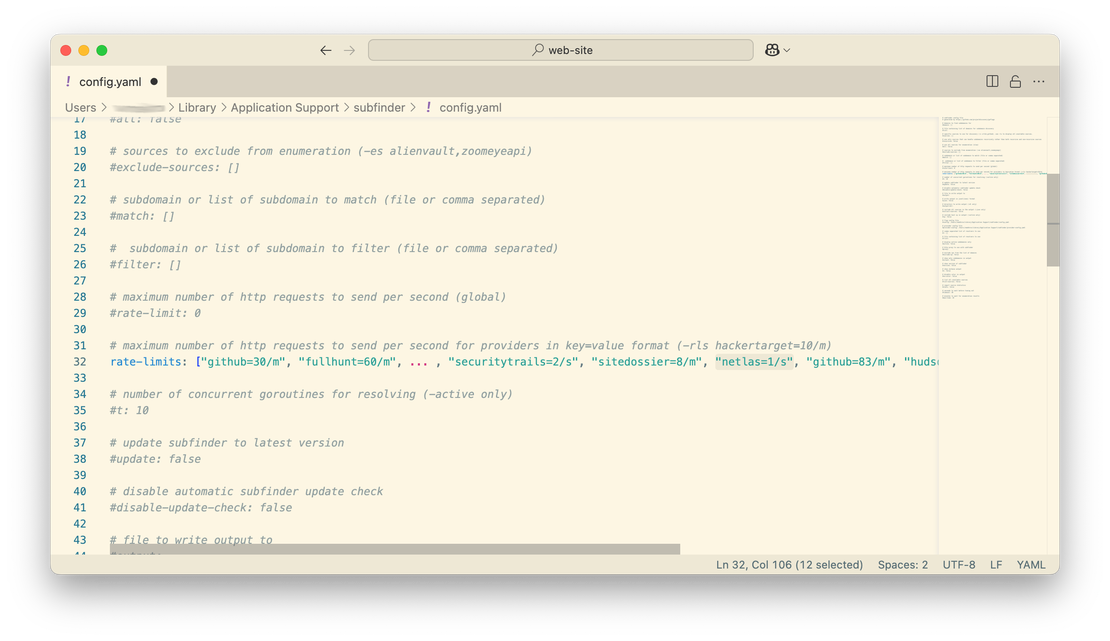Click the web-site search command box
Viewport: 1110px width, 641px height.
click(x=560, y=50)
